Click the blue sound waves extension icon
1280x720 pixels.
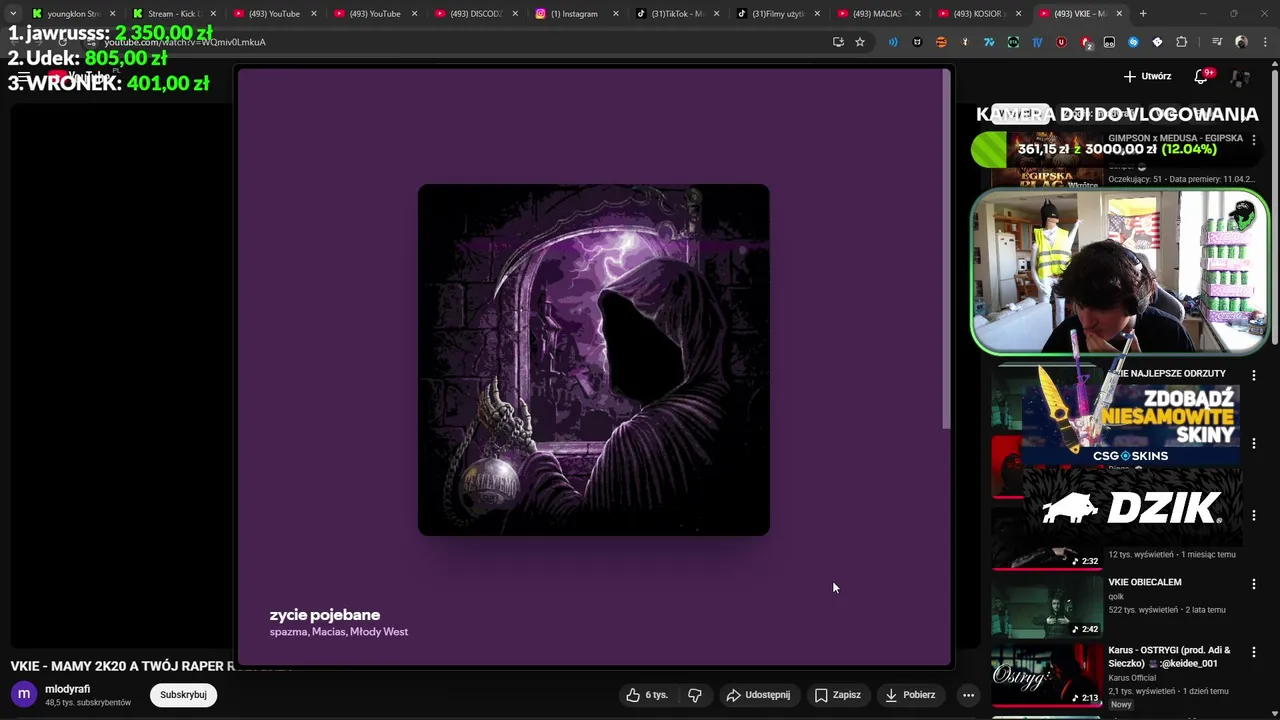click(893, 42)
